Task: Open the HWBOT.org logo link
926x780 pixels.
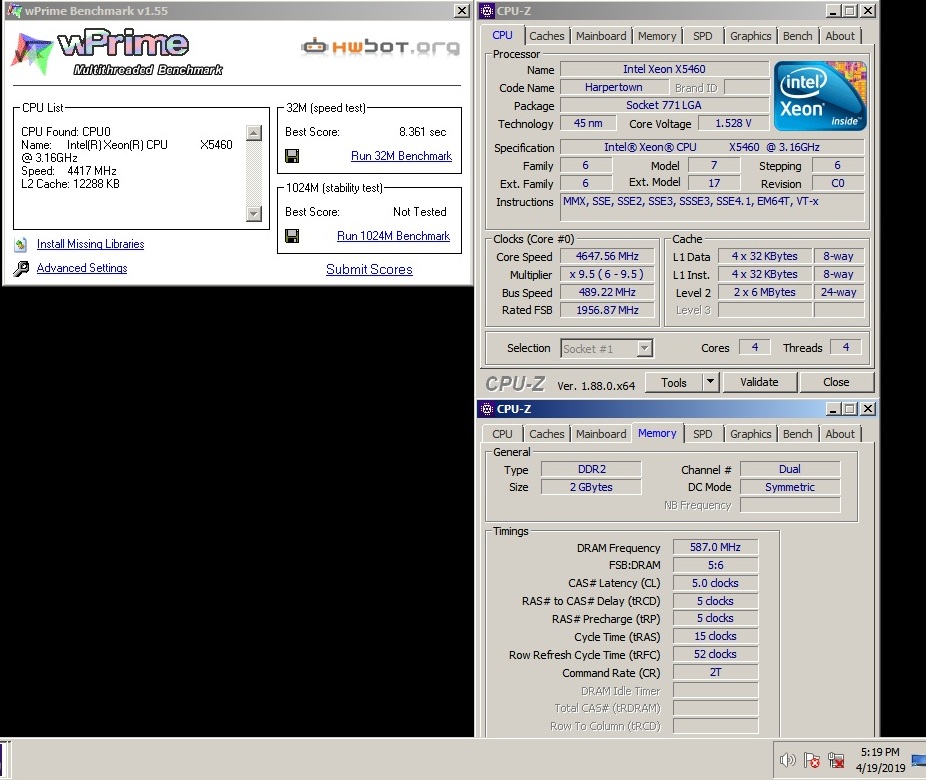Action: point(380,46)
